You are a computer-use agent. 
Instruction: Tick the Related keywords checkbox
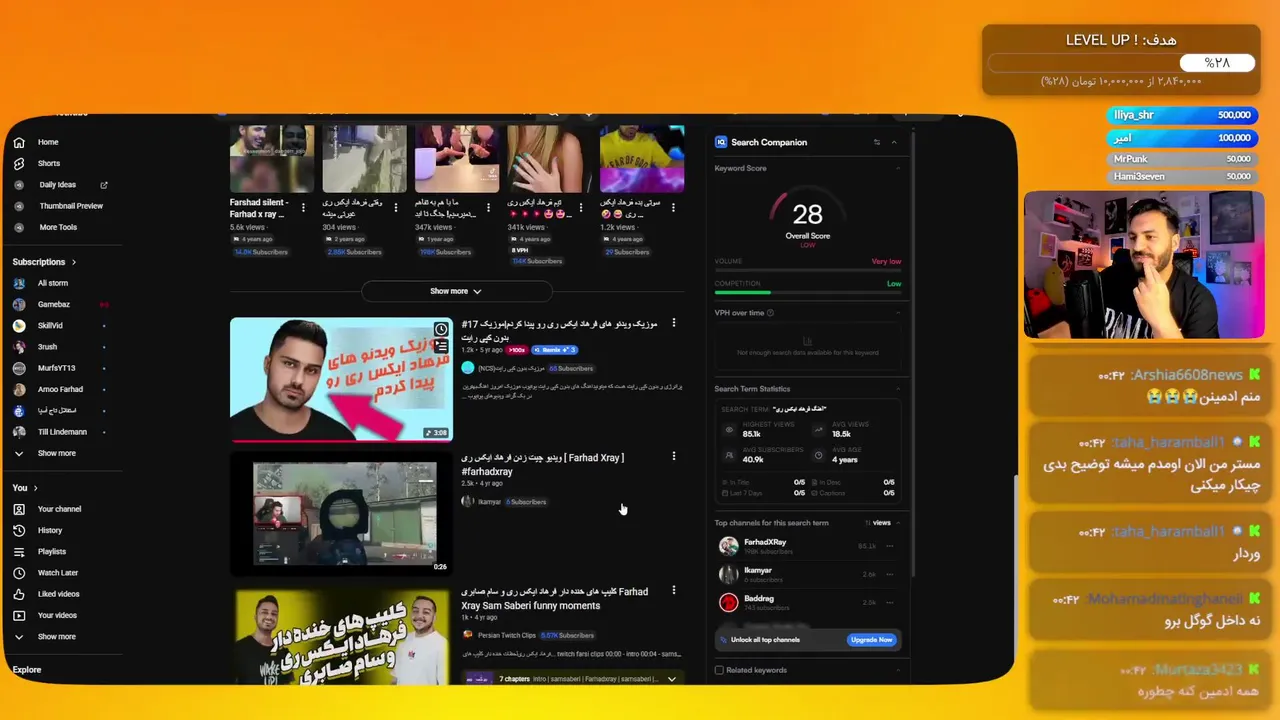(x=719, y=670)
